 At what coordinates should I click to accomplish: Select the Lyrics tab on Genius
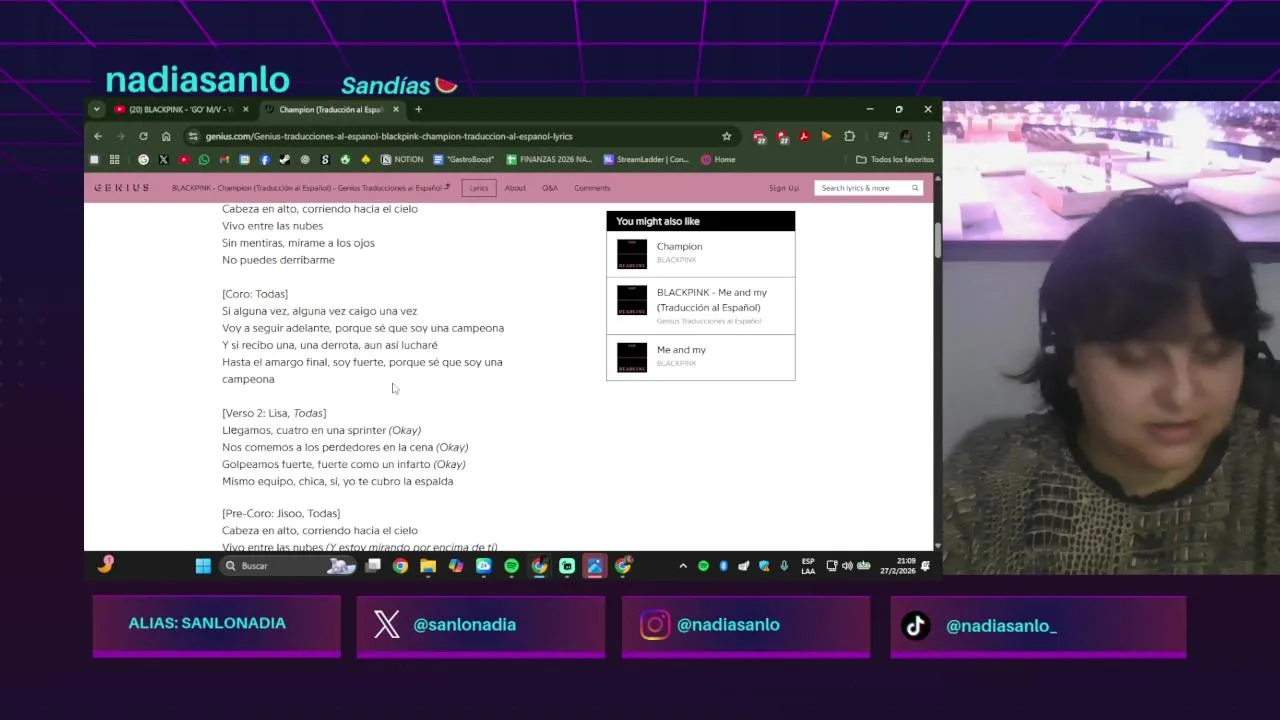pyautogui.click(x=479, y=188)
